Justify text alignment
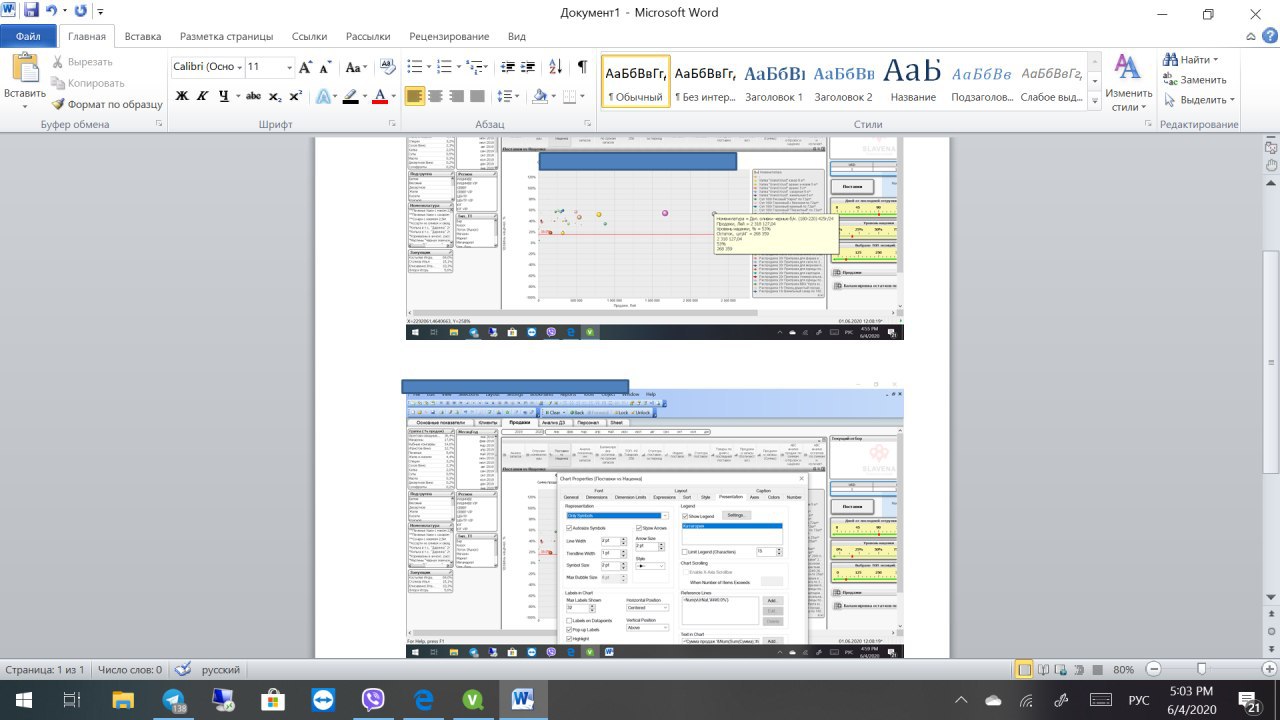The image size is (1280, 720). click(x=476, y=97)
